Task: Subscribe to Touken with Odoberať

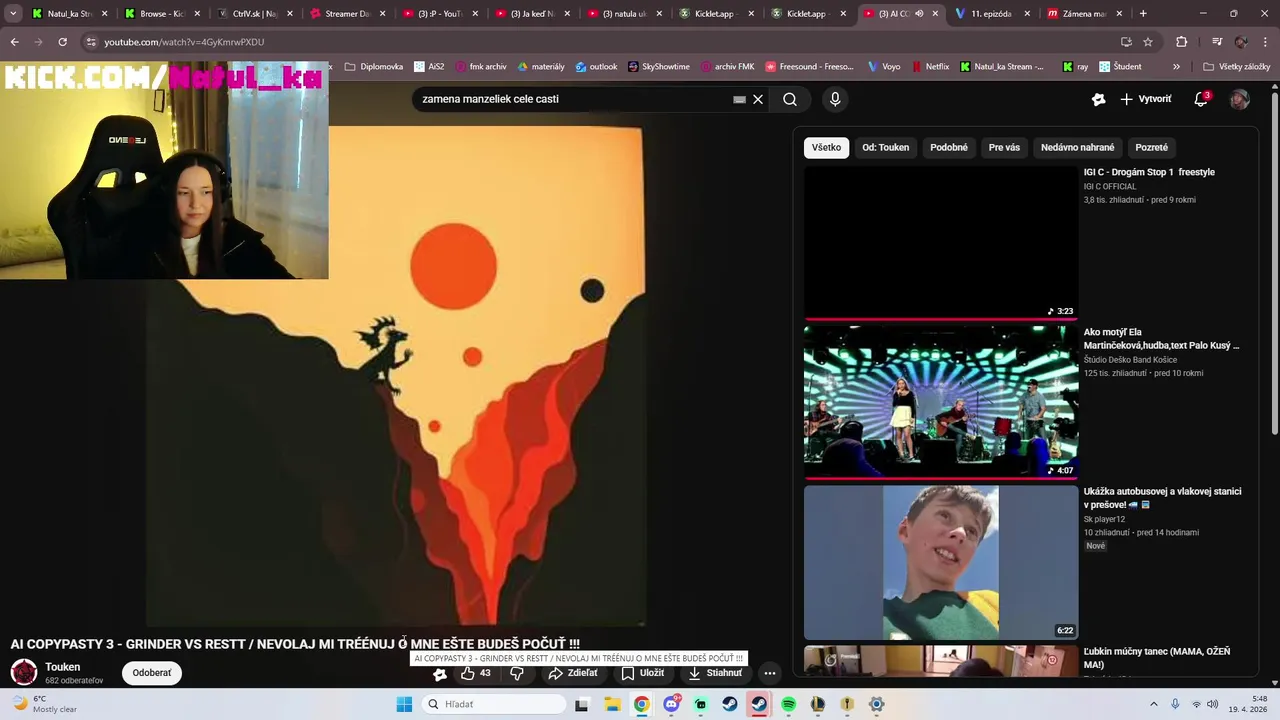Action: pyautogui.click(x=152, y=673)
